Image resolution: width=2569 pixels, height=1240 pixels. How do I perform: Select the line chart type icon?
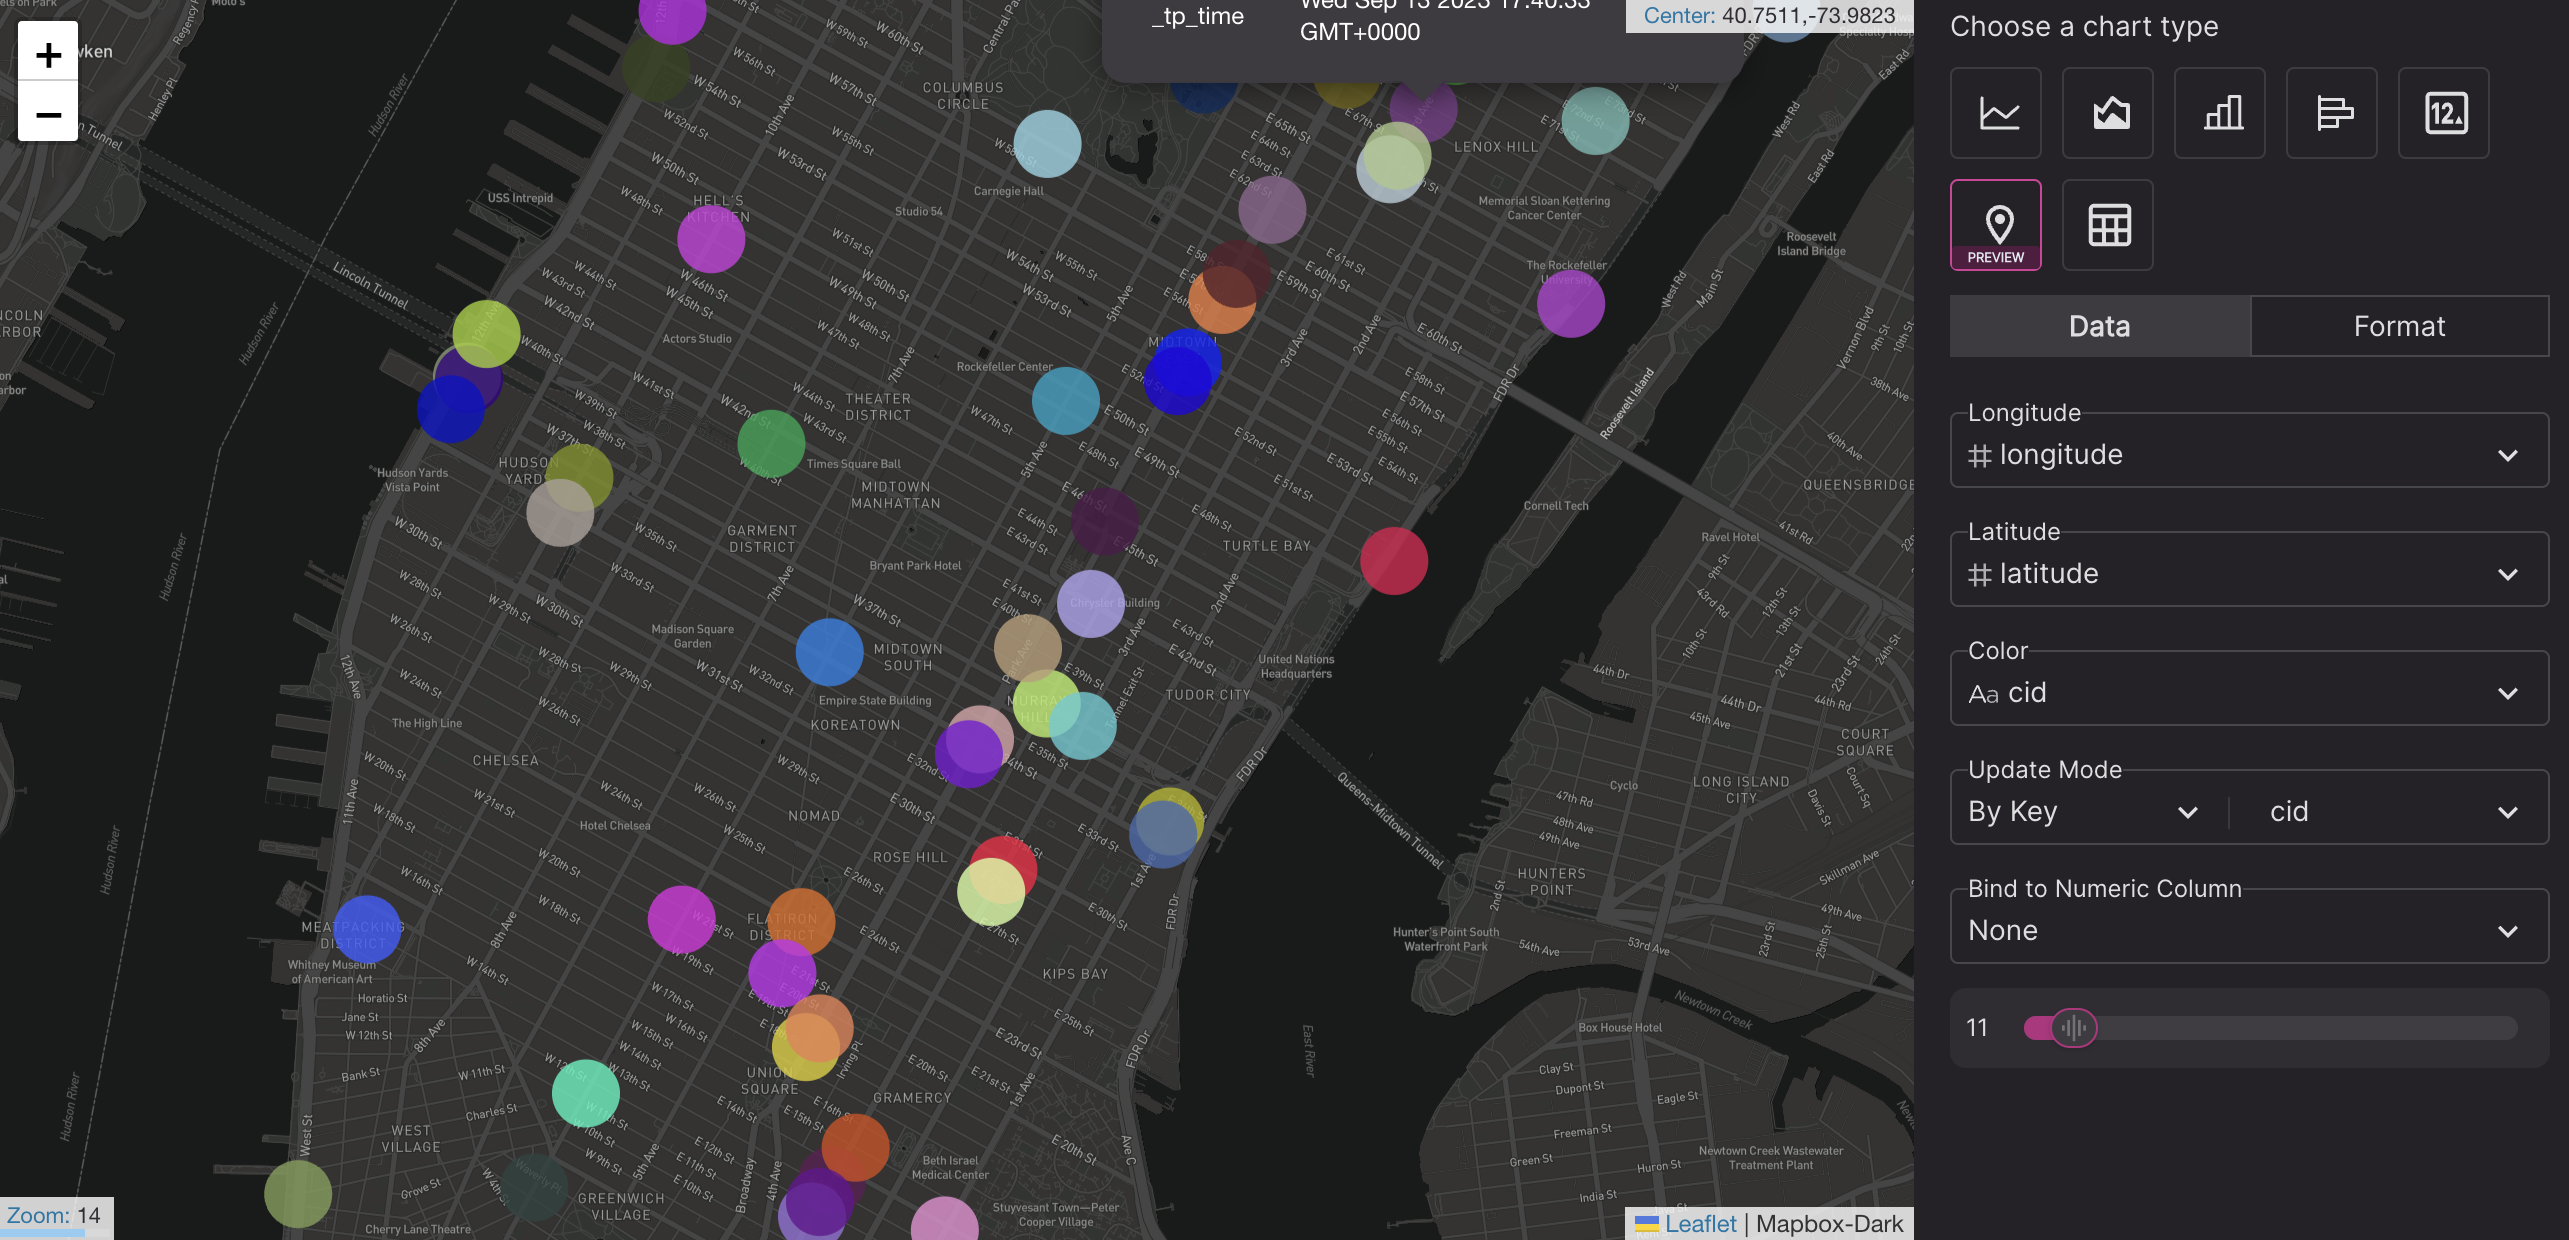[x=1996, y=113]
